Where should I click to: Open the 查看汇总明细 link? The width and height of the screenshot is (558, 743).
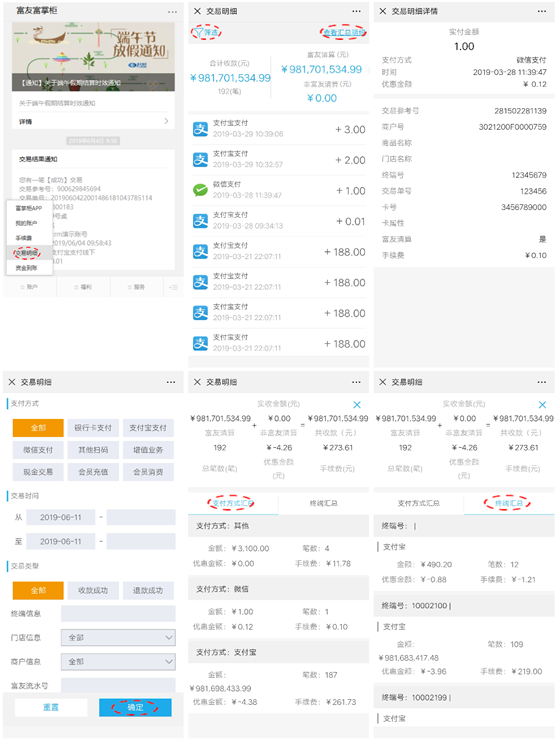pyautogui.click(x=344, y=32)
